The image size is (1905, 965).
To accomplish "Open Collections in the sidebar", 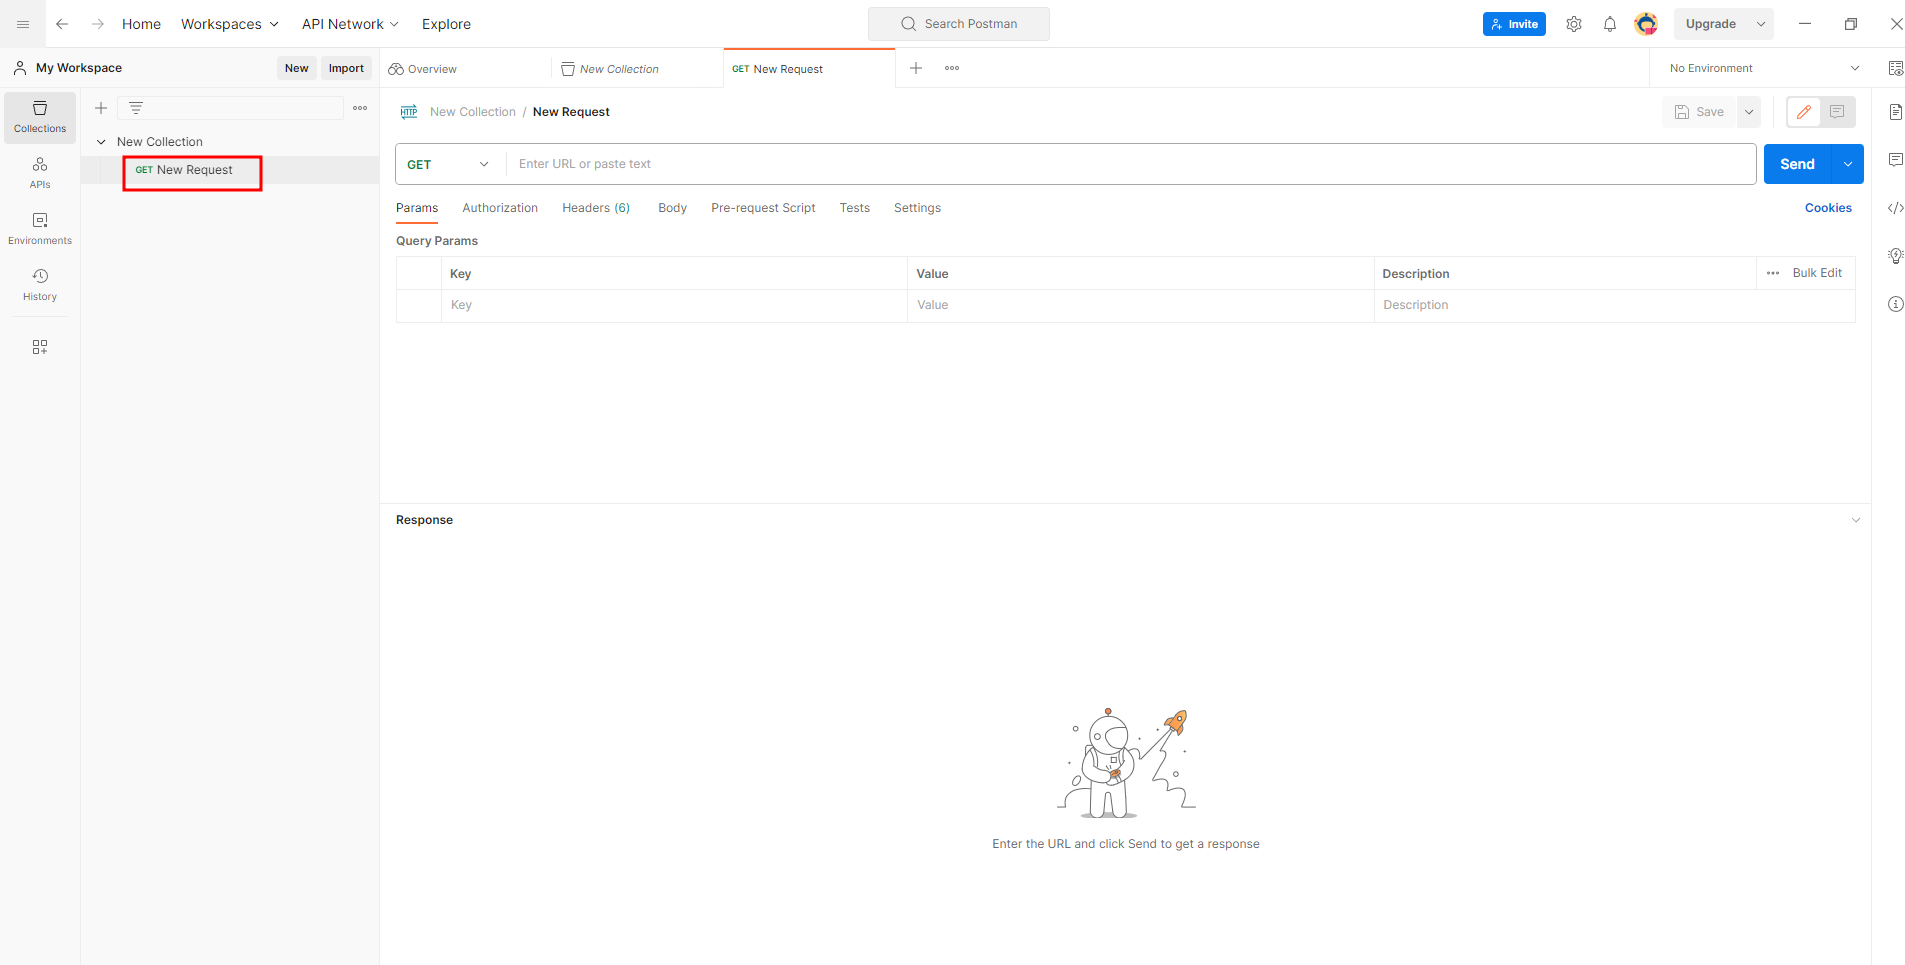I will [x=40, y=117].
